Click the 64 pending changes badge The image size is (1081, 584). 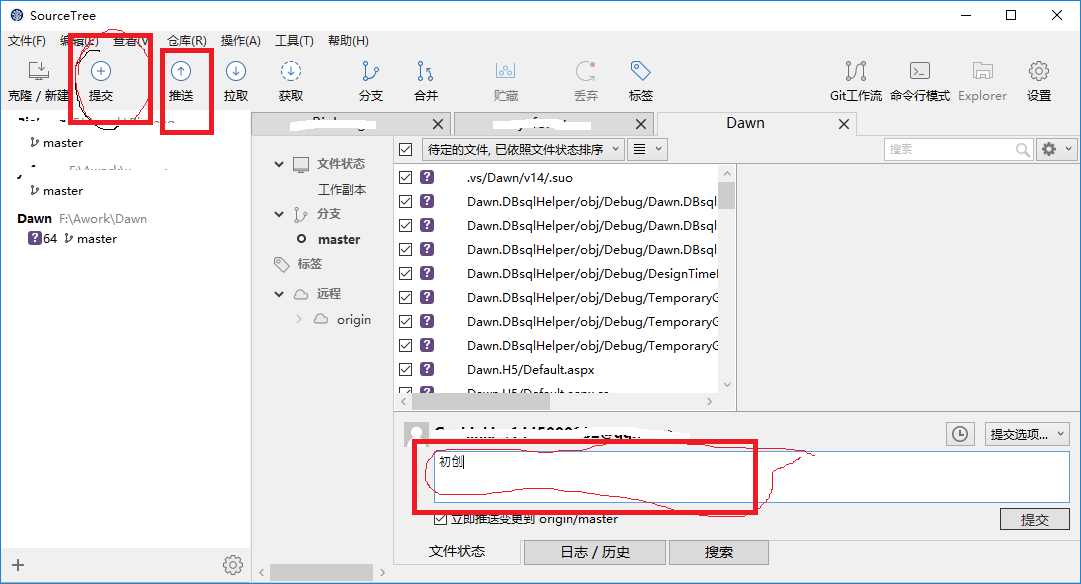[42, 239]
